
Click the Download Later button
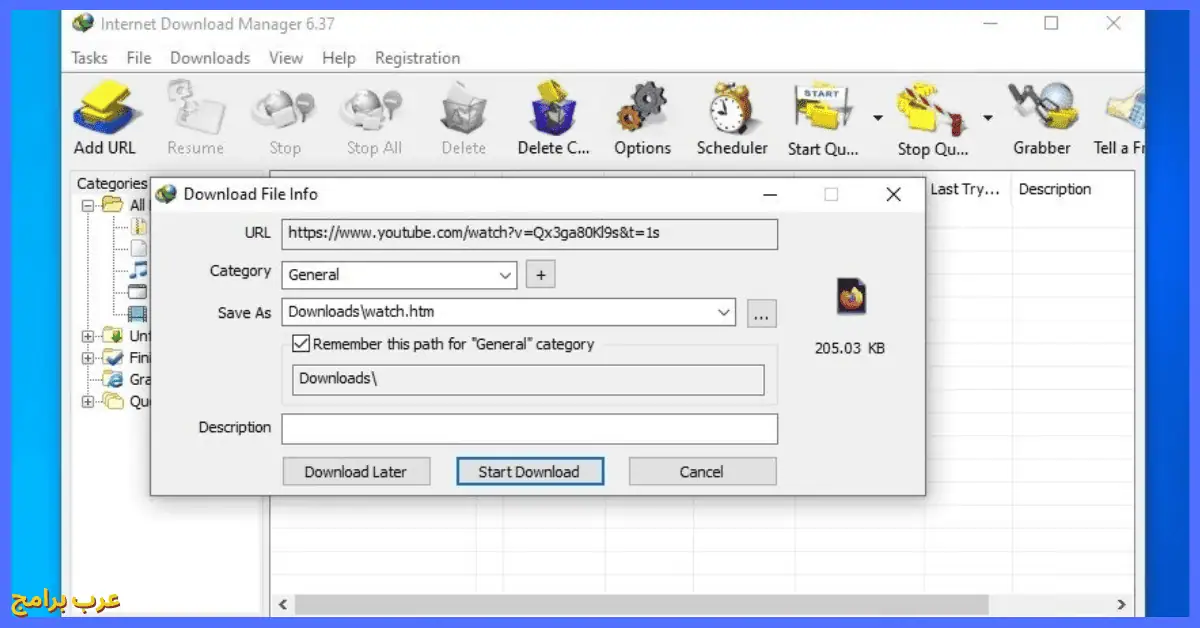click(x=356, y=472)
